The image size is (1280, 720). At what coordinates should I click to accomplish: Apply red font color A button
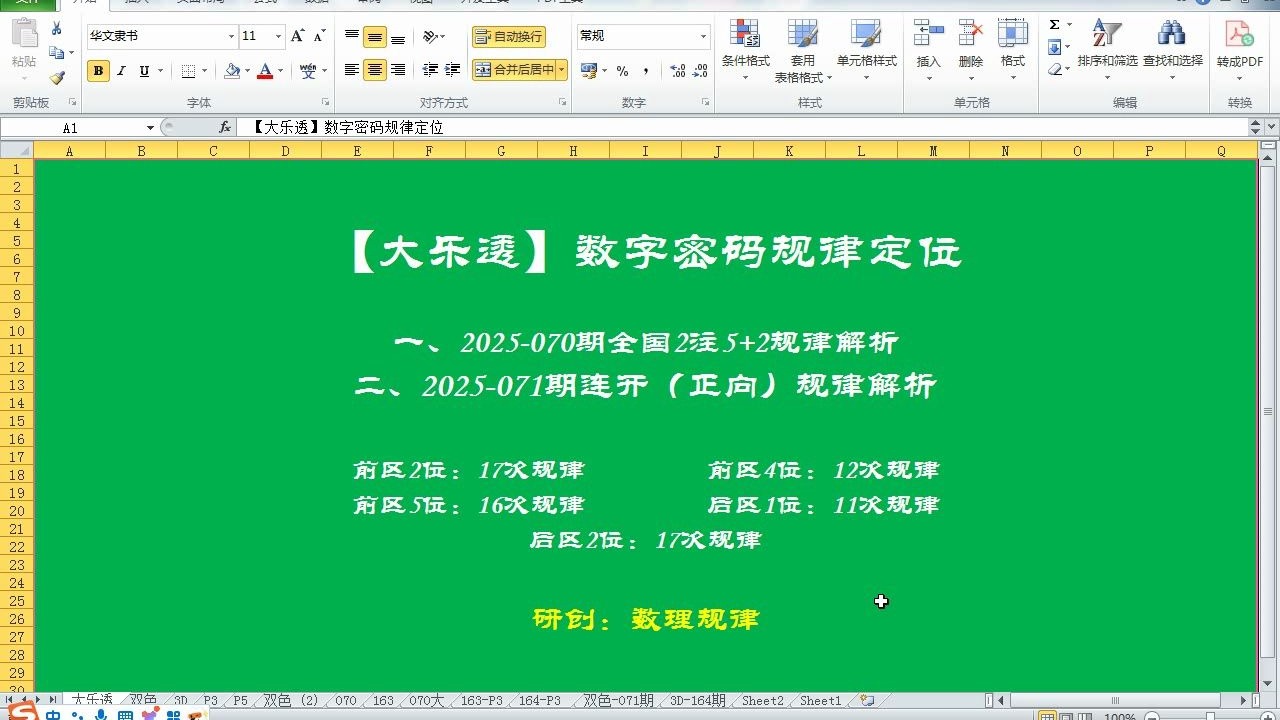(x=264, y=71)
